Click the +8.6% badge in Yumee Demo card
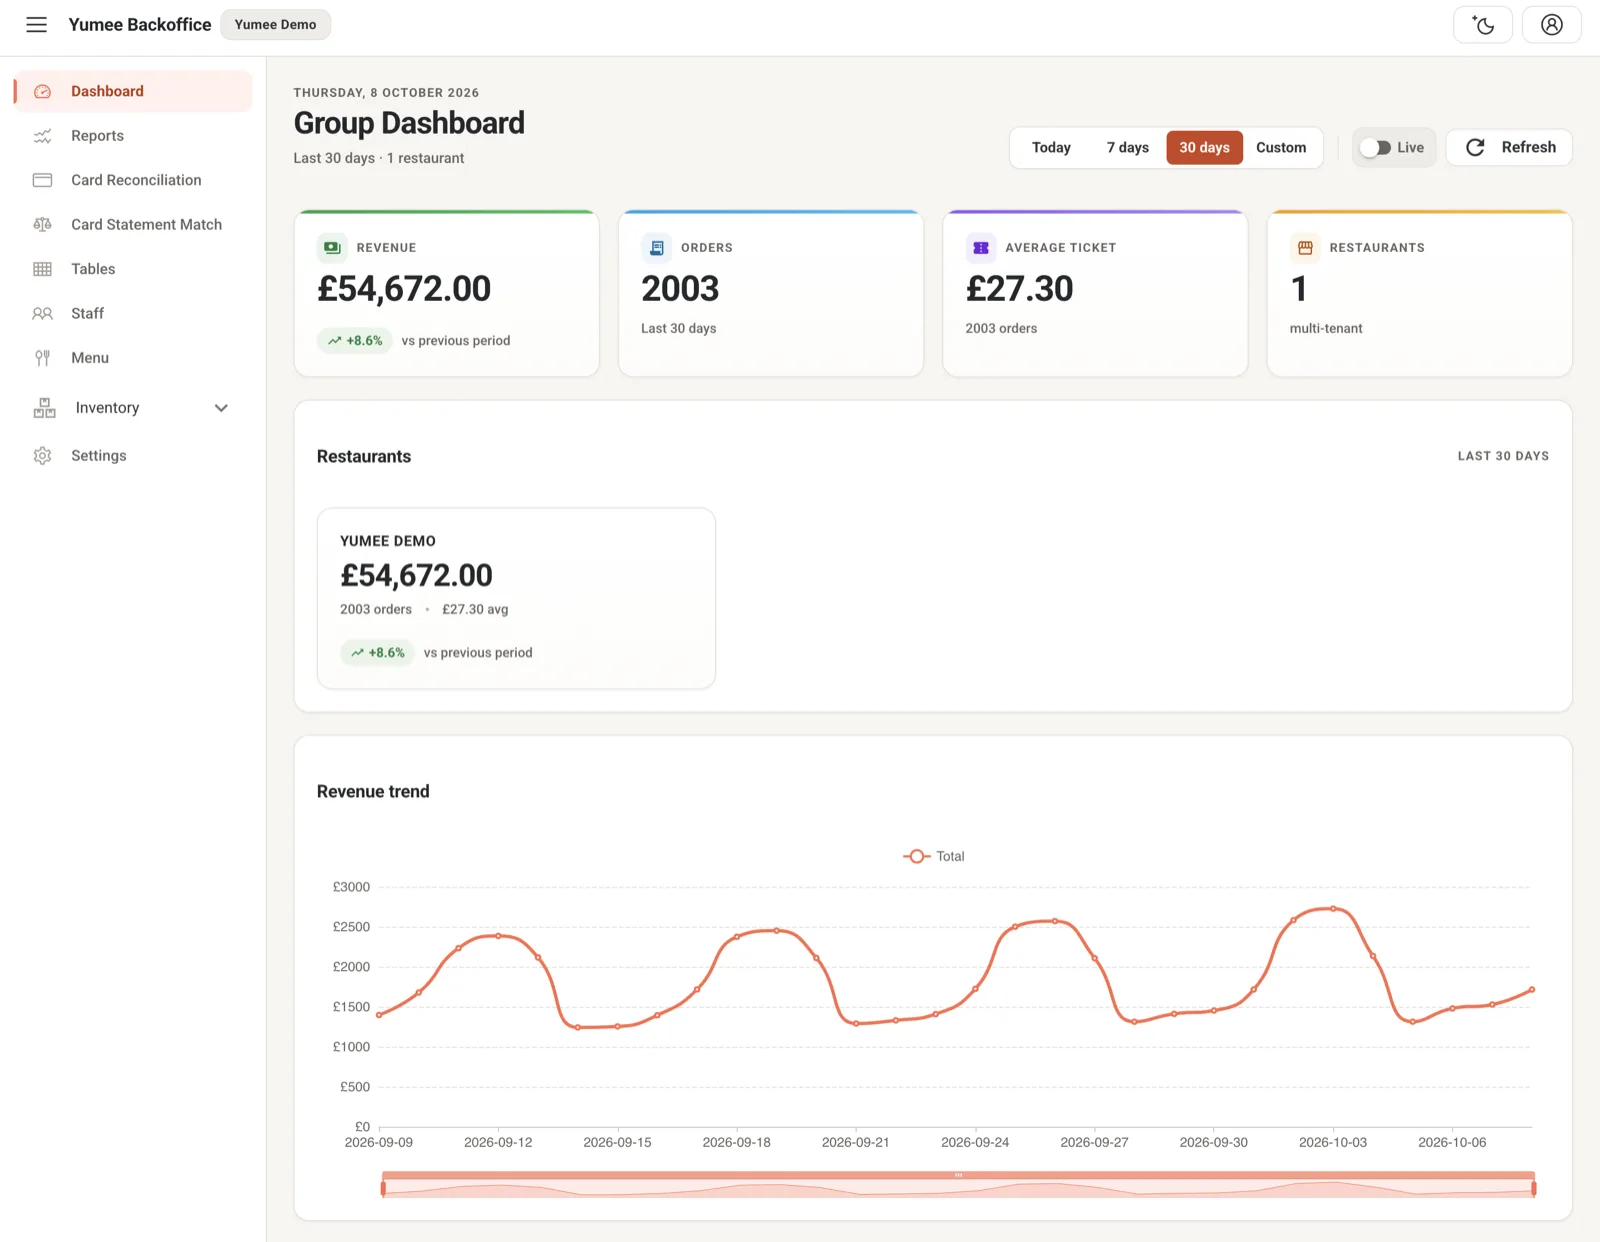Viewport: 1600px width, 1242px height. (377, 653)
